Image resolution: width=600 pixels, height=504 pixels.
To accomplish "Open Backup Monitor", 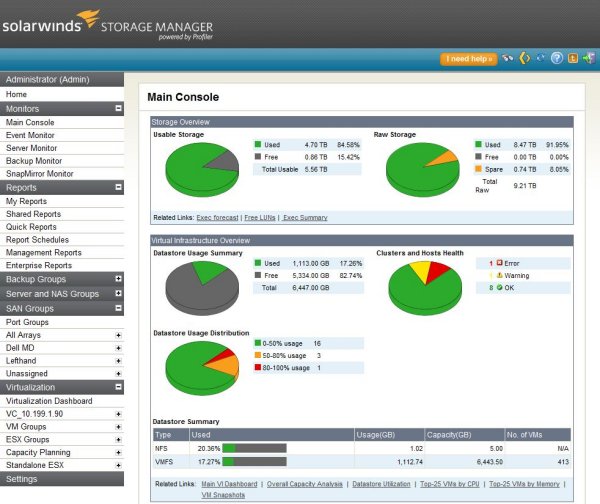I will coord(62,161).
